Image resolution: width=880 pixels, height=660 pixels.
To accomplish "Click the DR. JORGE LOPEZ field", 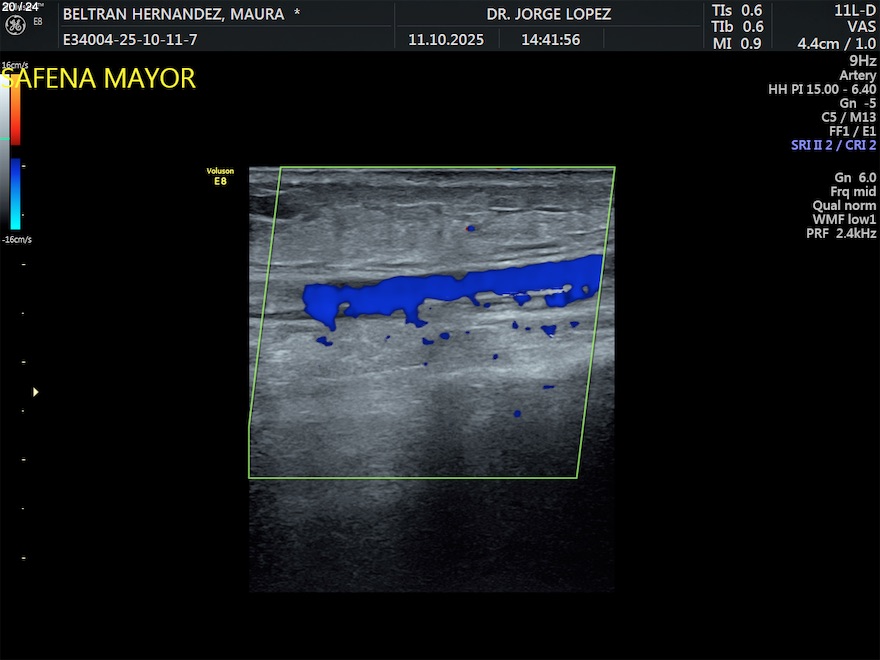I will pos(548,14).
